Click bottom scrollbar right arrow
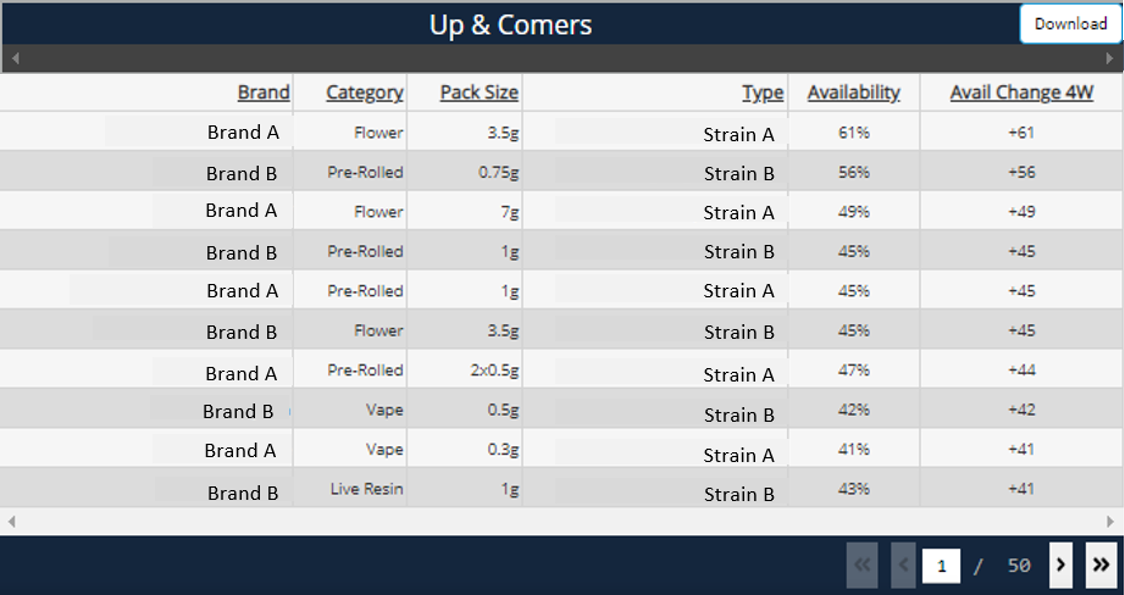Viewport: 1124px width, 595px height. tap(1110, 521)
